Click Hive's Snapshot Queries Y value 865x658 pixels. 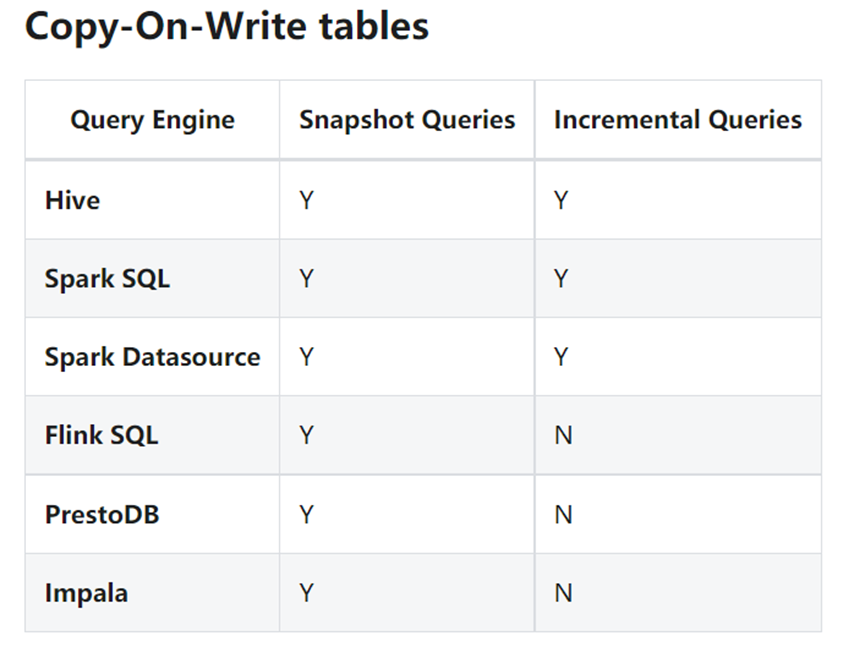[x=307, y=200]
